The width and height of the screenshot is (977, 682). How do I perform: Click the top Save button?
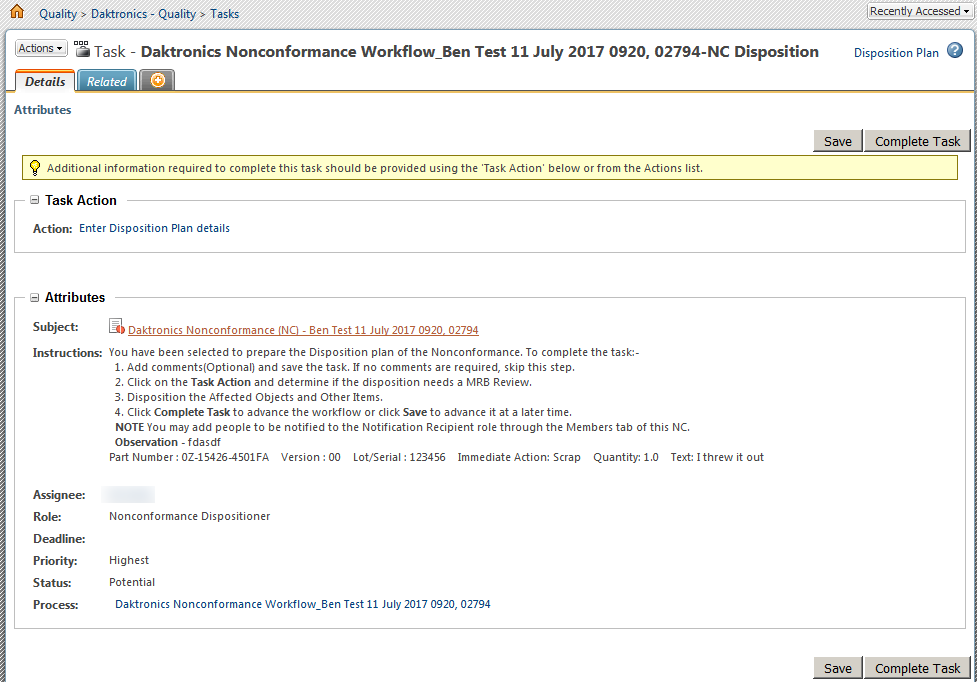coord(837,141)
